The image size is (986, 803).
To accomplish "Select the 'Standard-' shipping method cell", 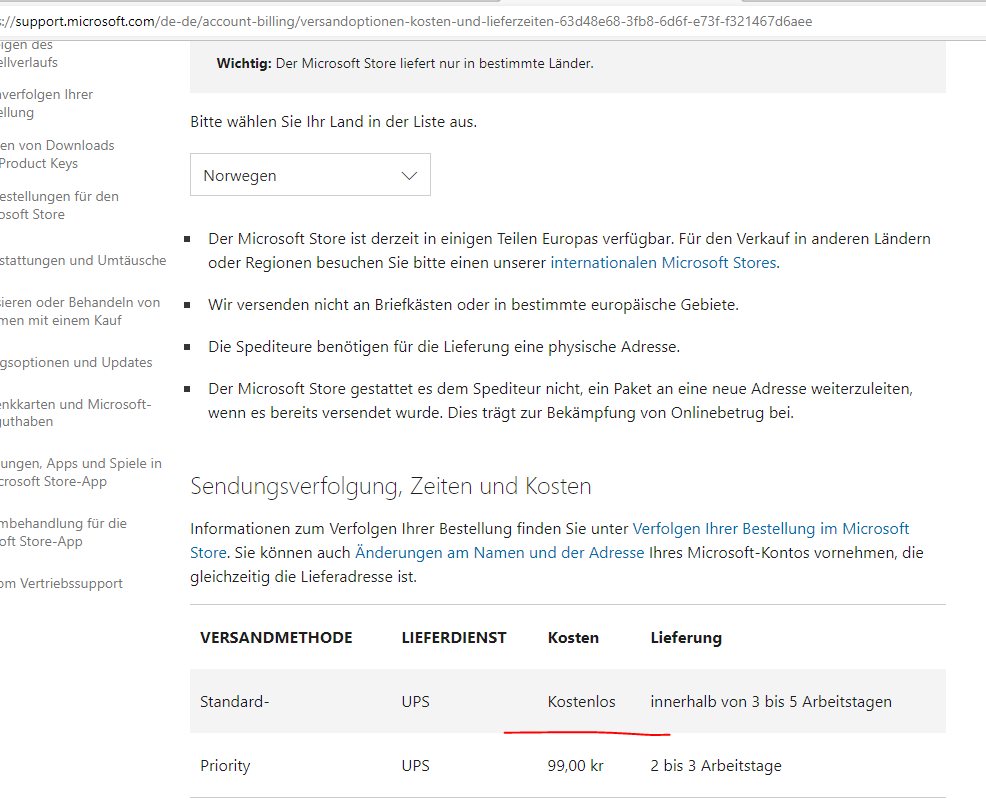I will pyautogui.click(x=235, y=702).
